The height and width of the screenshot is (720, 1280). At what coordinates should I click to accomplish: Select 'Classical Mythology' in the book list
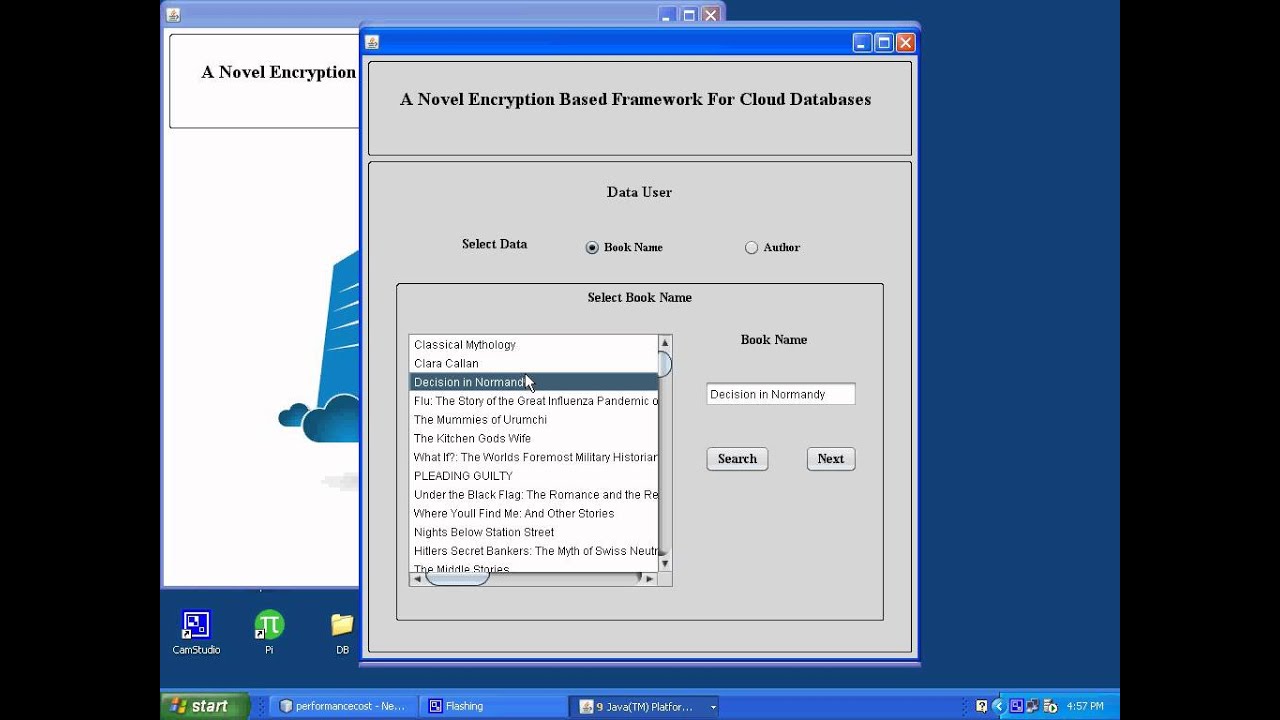click(533, 345)
